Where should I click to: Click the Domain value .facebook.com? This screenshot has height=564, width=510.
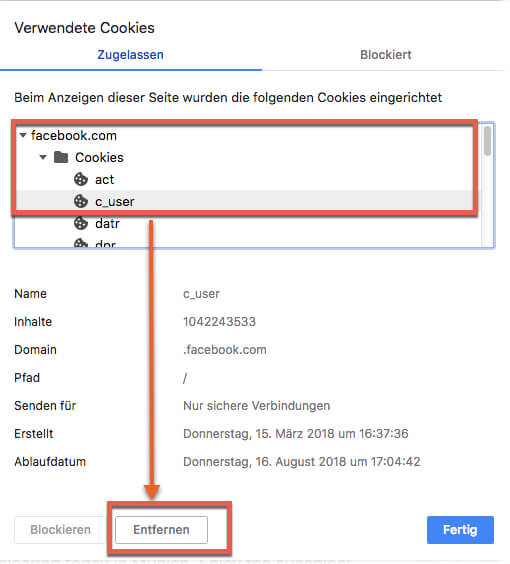[x=225, y=350]
